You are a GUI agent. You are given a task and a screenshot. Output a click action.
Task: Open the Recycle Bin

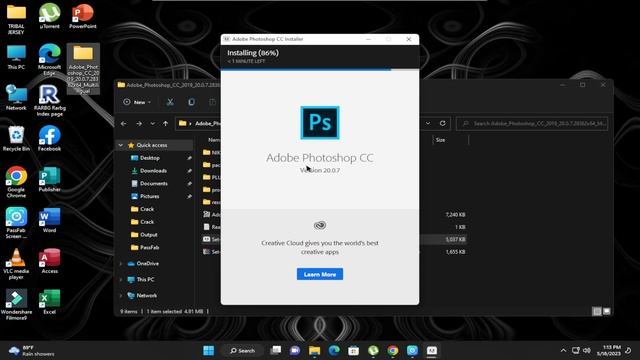(16, 139)
